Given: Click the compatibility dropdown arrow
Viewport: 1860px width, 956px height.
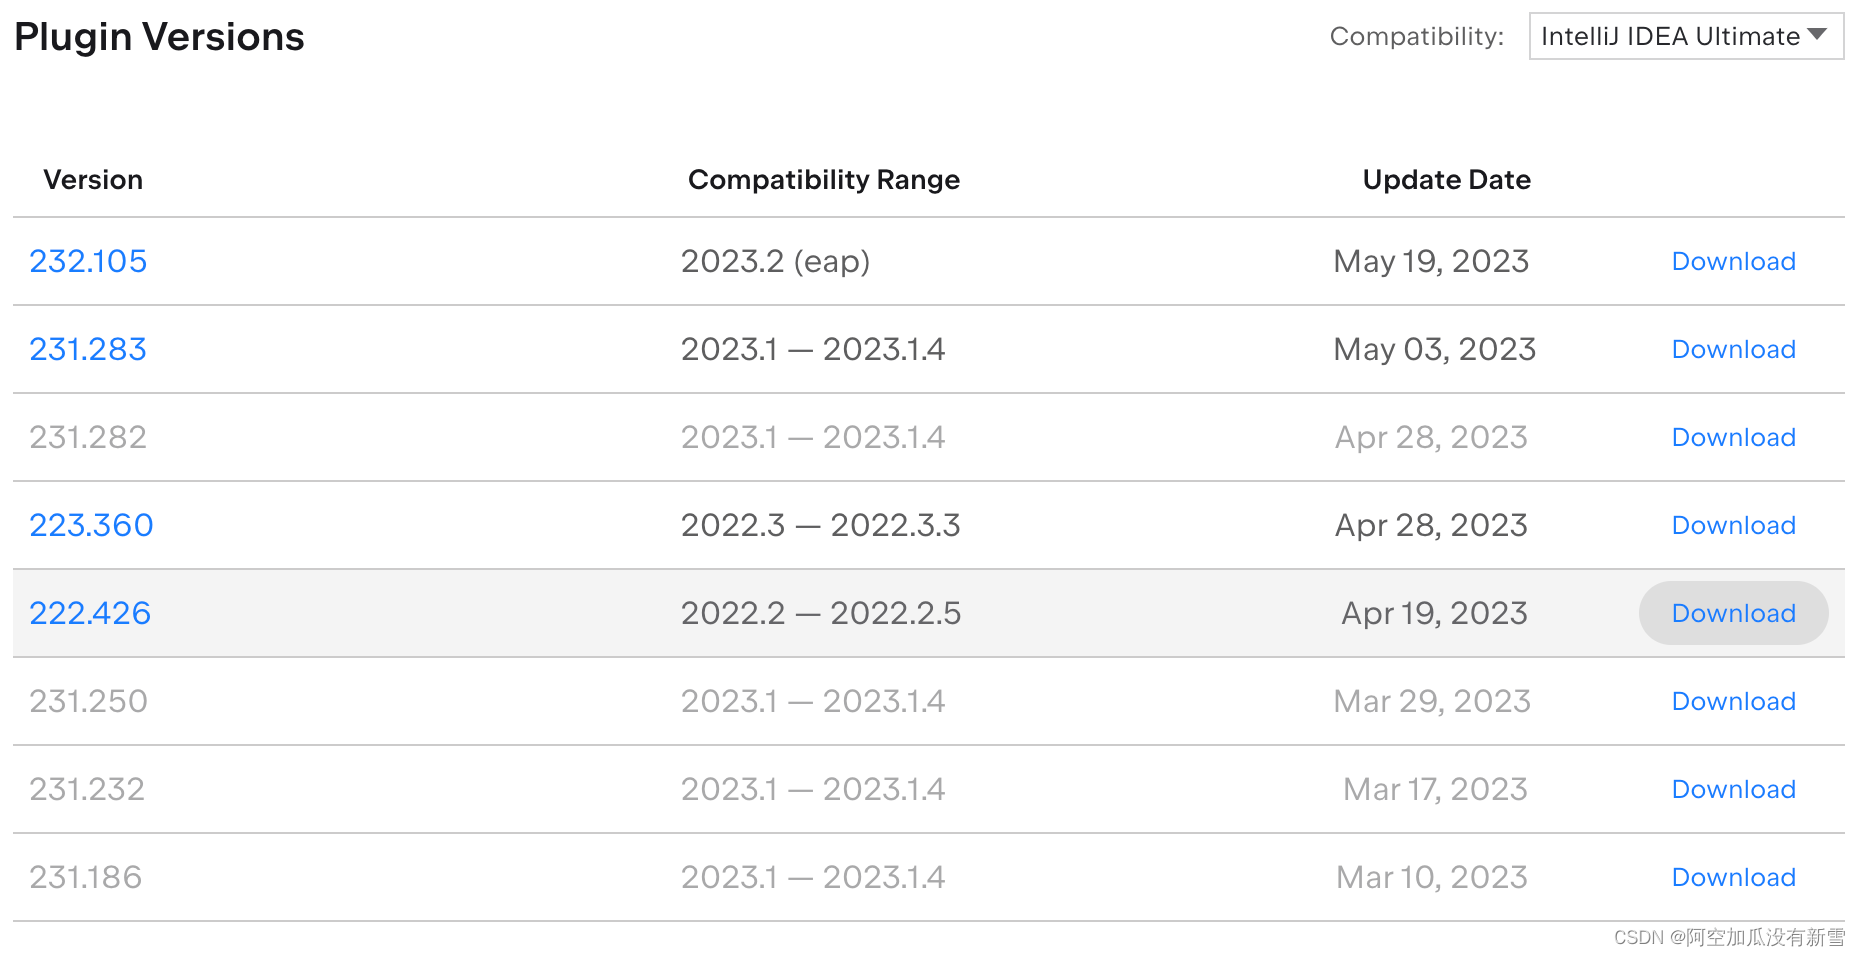Looking at the screenshot, I should 1817,35.
